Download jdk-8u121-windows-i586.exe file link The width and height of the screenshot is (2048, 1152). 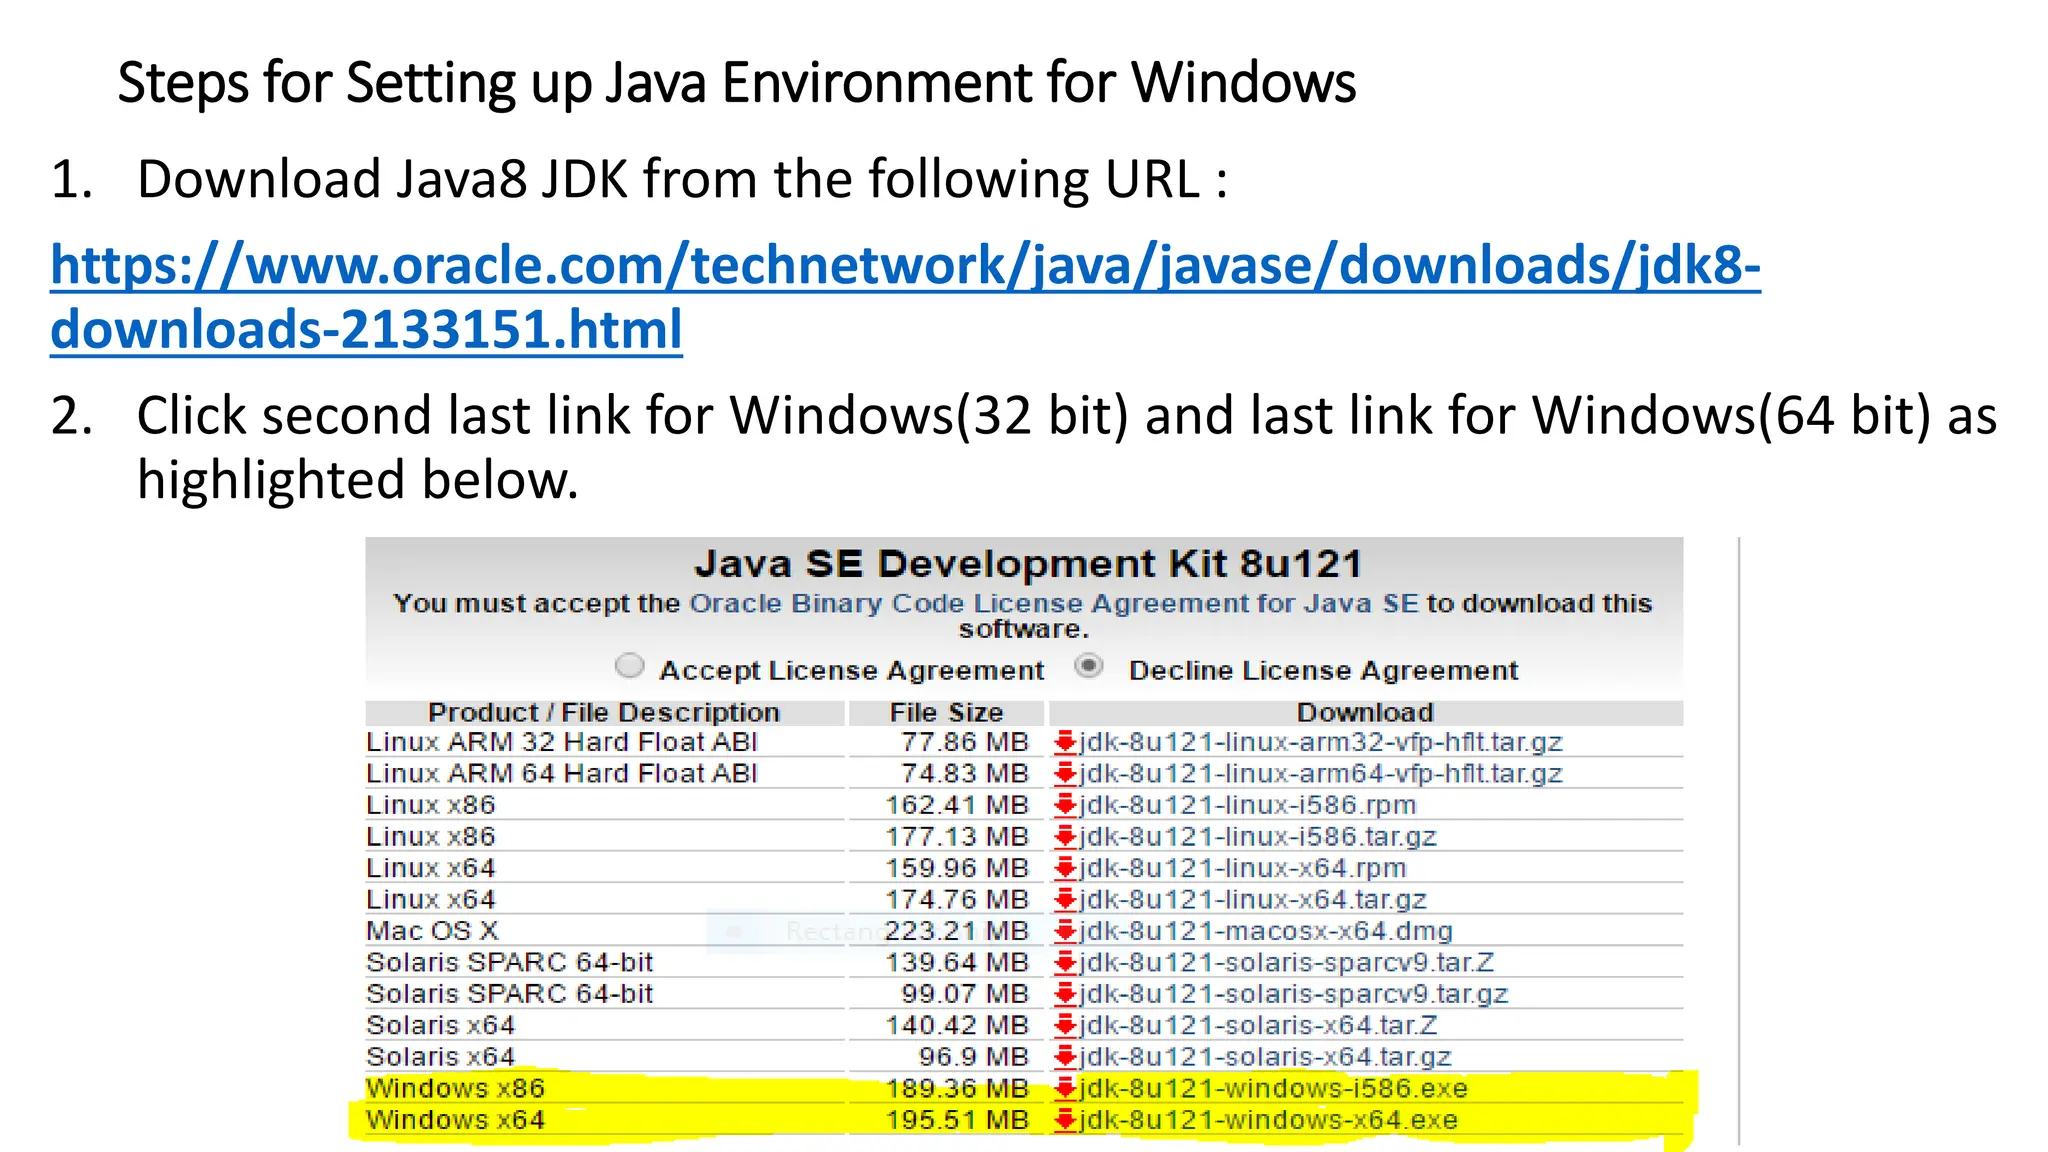pos(1273,1088)
